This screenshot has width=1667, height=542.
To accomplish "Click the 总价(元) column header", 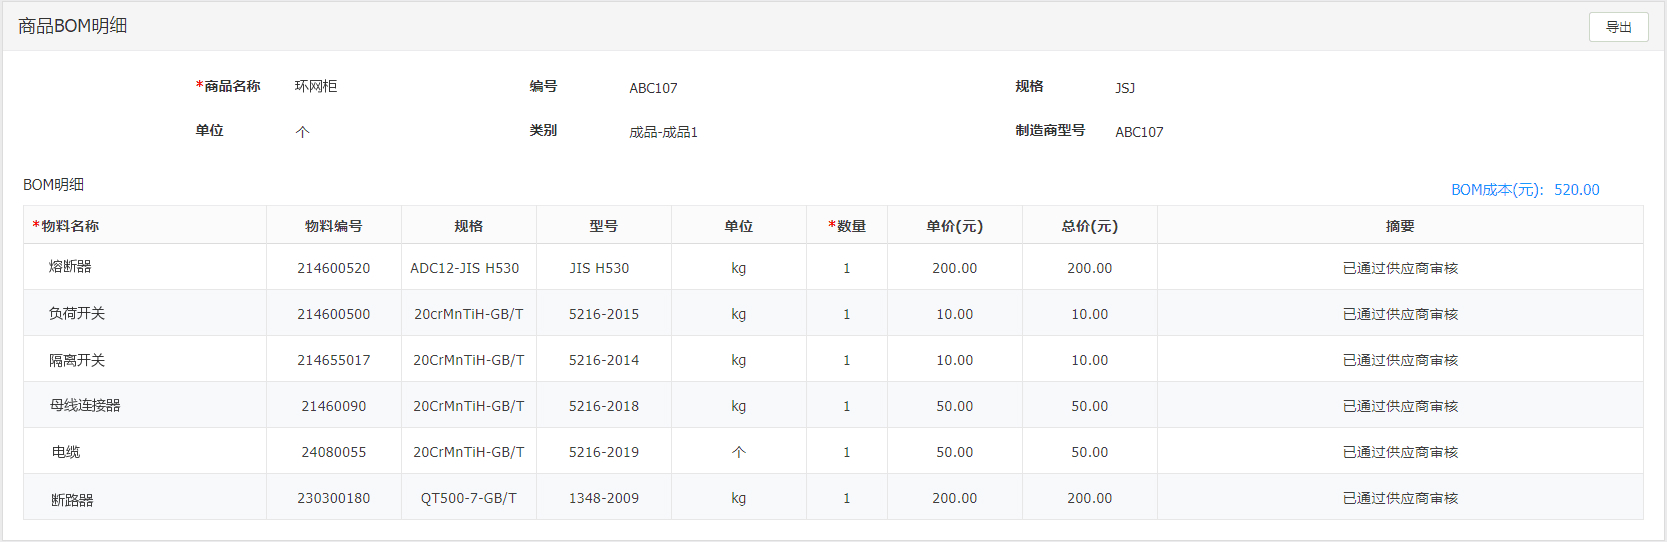I will (x=1090, y=226).
